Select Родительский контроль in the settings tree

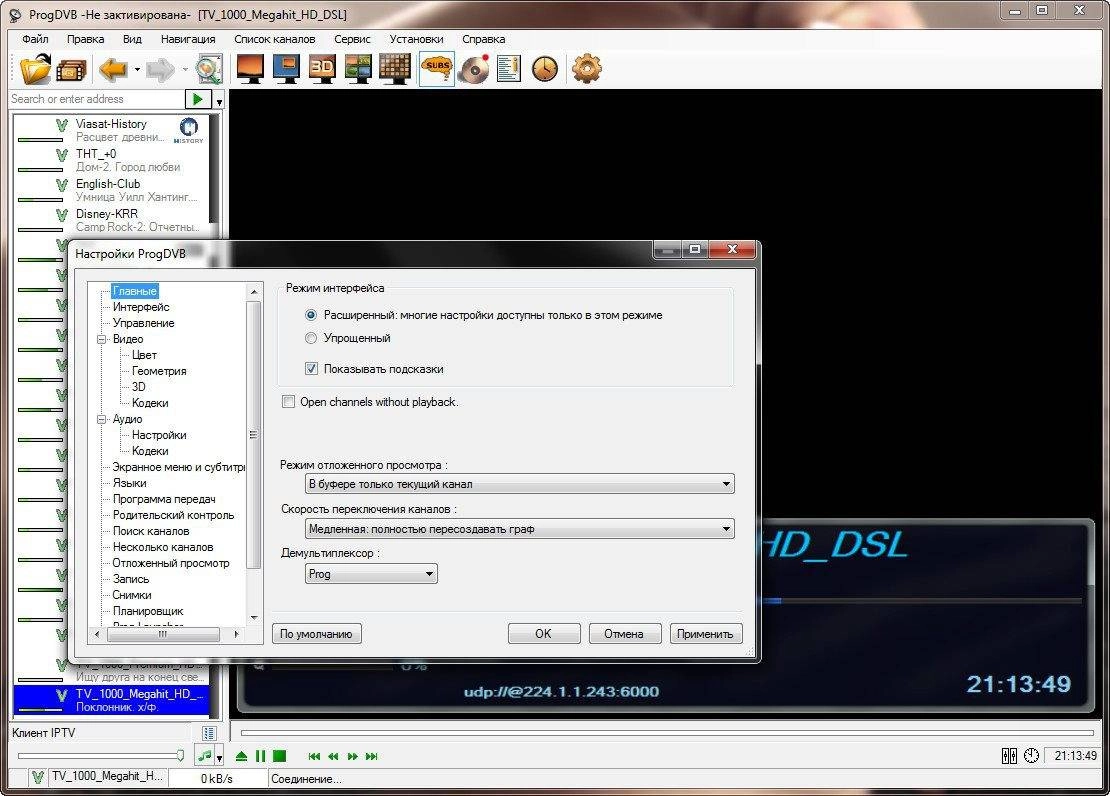pyautogui.click(x=173, y=516)
